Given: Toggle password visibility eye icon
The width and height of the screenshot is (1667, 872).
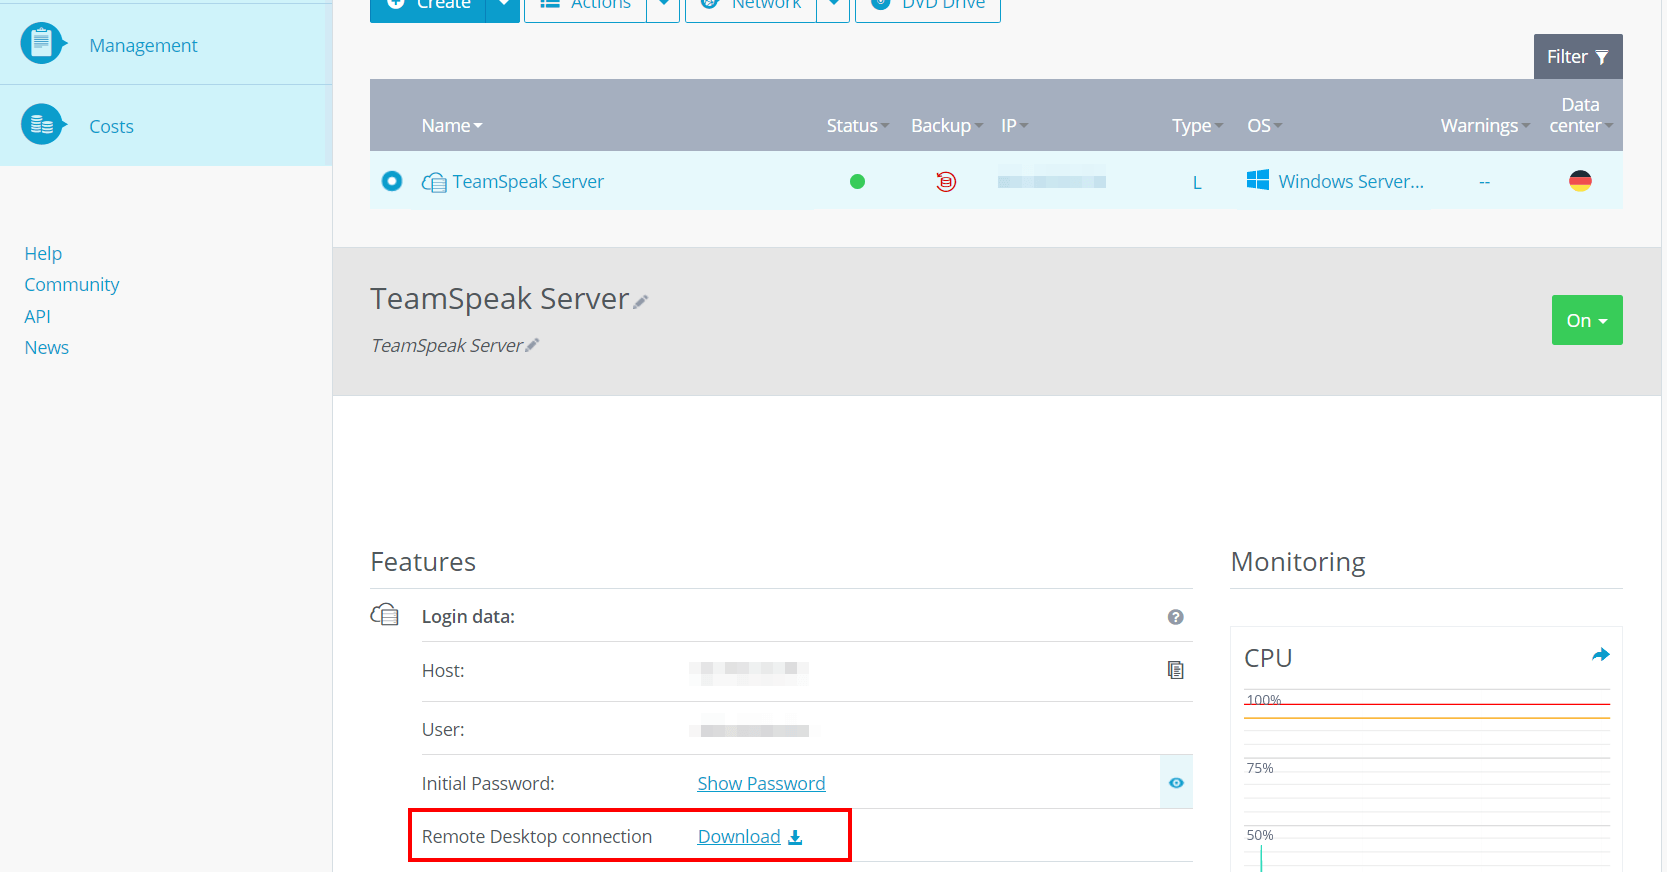Looking at the screenshot, I should click(1176, 783).
